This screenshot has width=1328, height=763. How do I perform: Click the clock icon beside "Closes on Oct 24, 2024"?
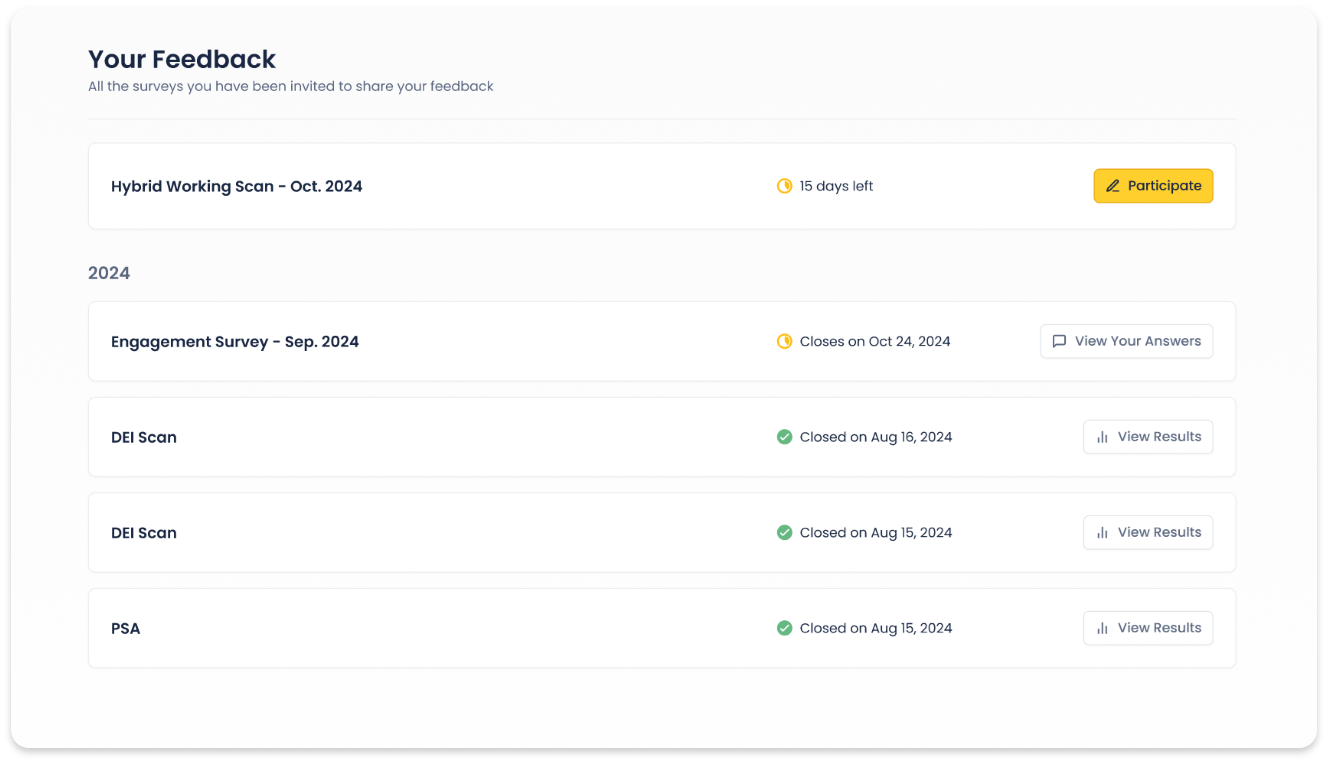785,342
